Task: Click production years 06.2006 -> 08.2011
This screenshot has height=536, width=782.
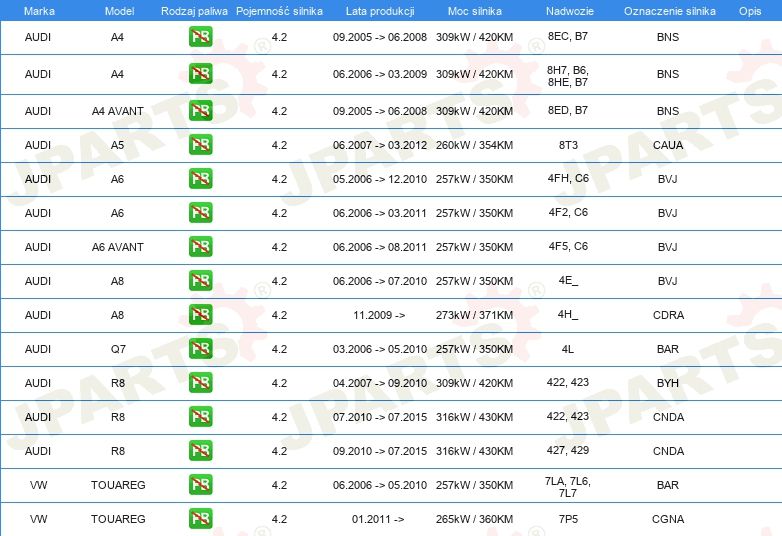Action: (380, 247)
